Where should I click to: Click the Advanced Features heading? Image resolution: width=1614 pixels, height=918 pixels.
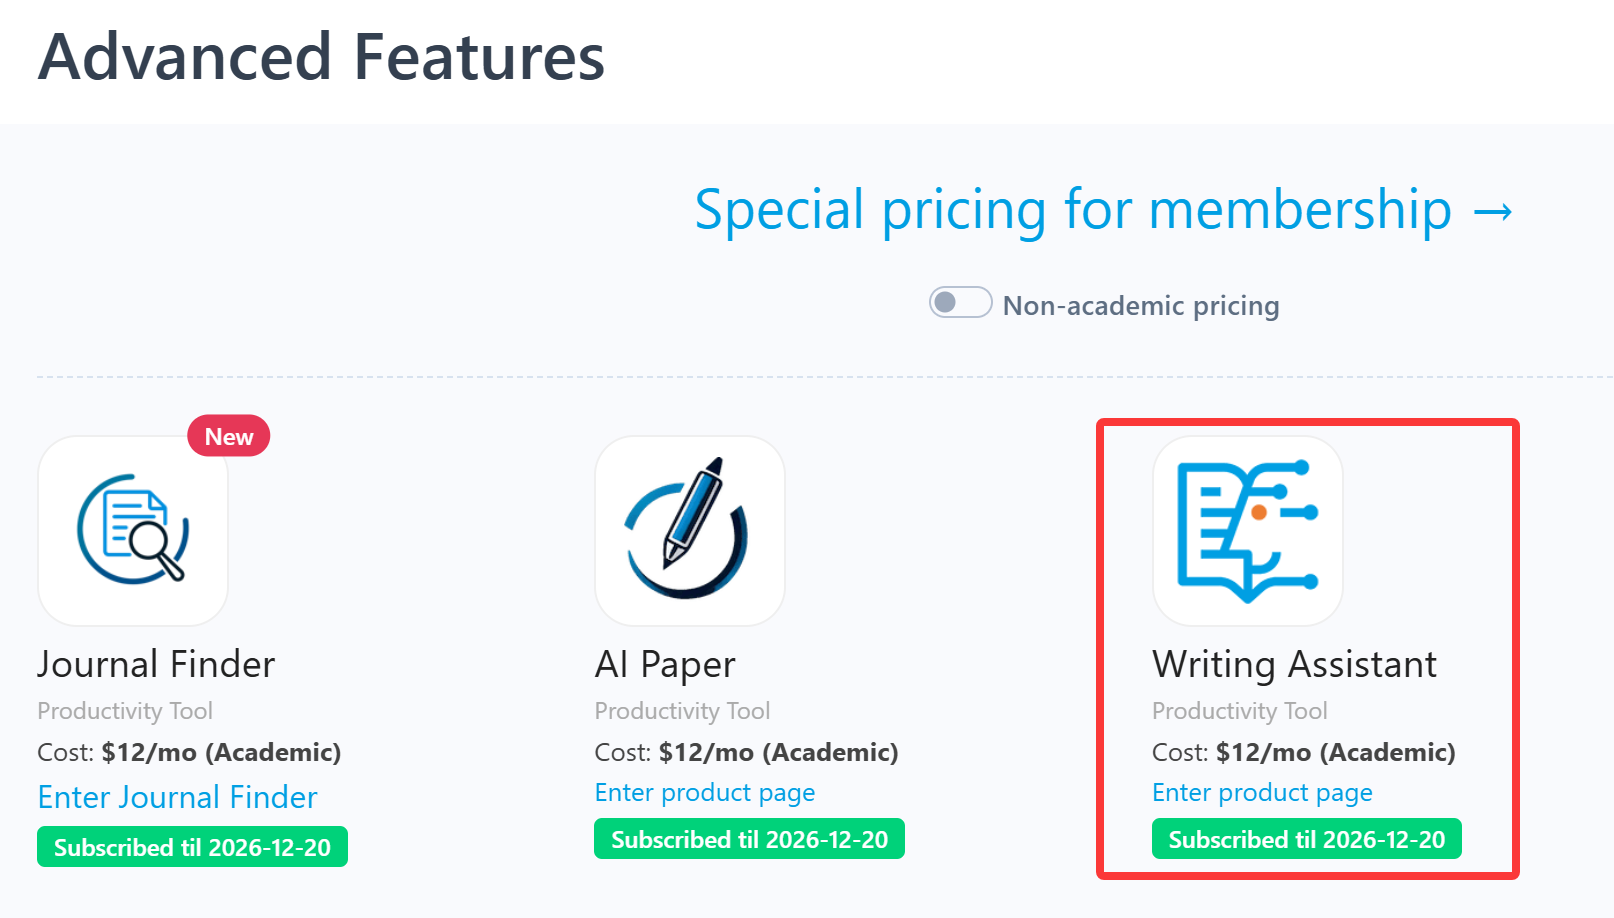coord(321,57)
